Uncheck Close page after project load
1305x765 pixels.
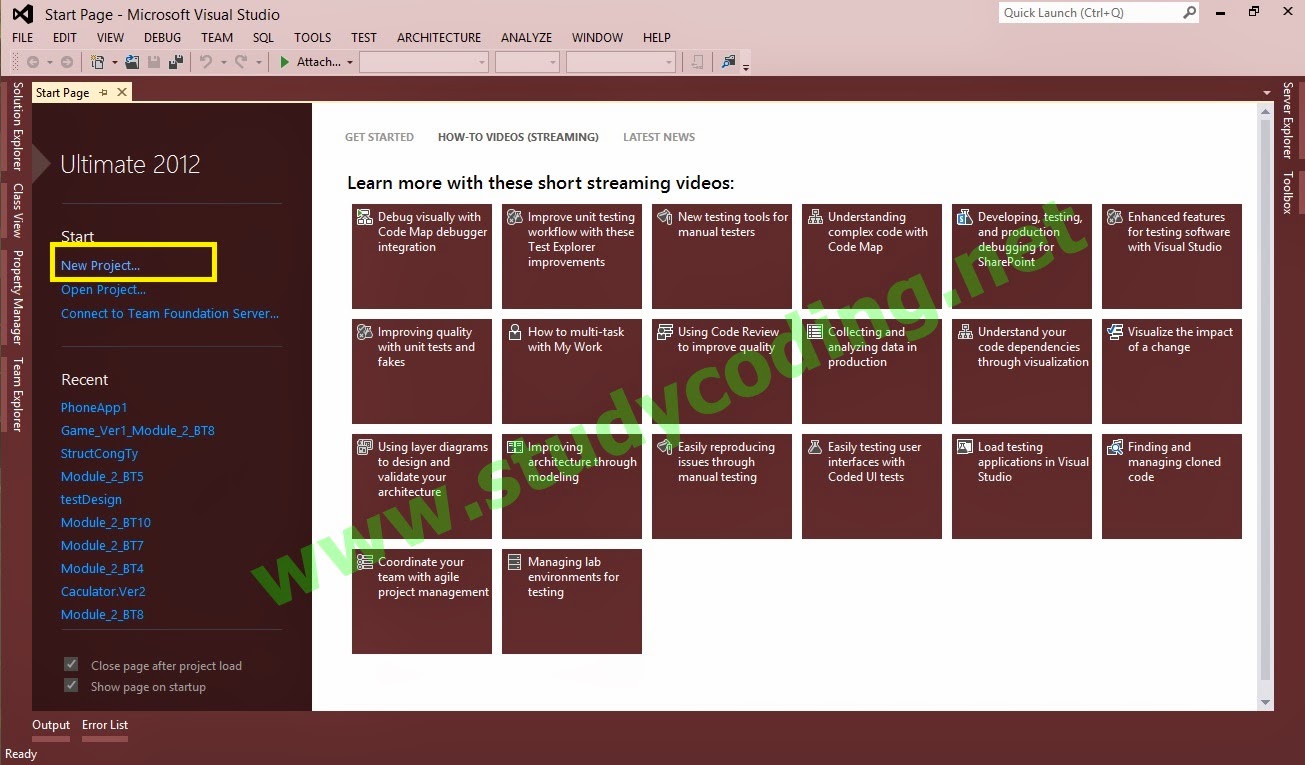click(x=71, y=665)
